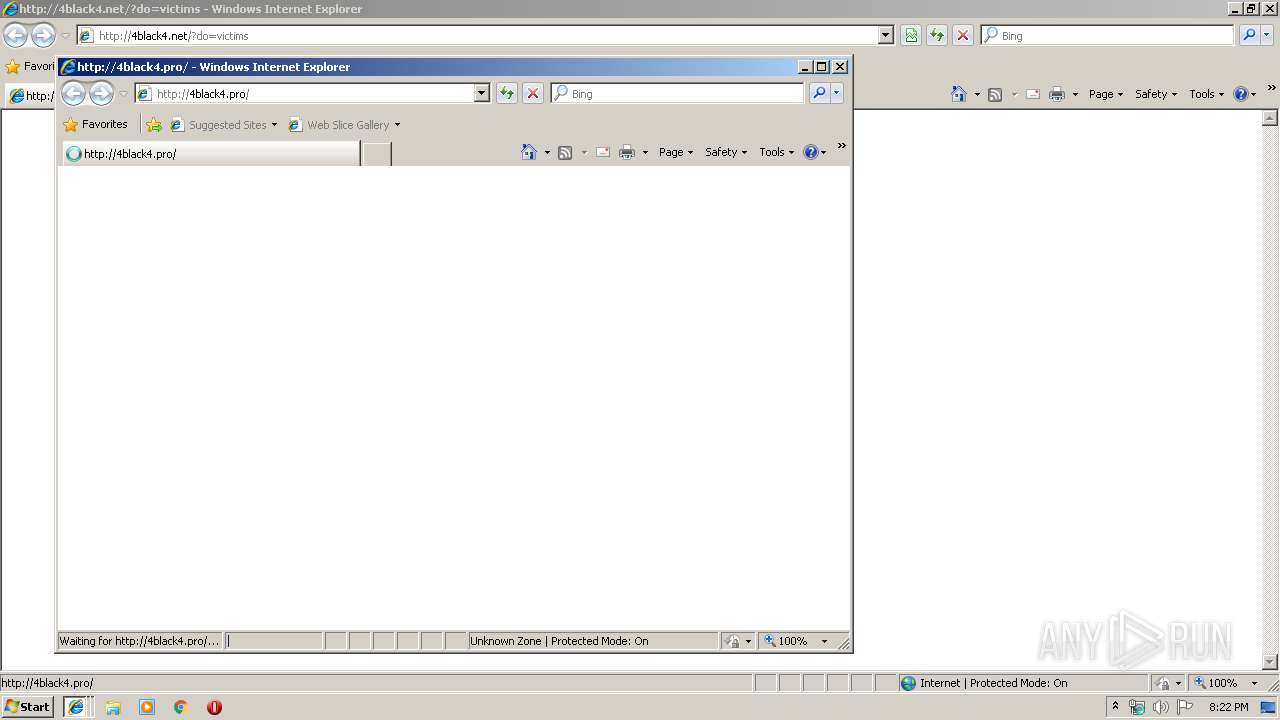This screenshot has height=720, width=1280.
Task: Open Chrome taskbar icon
Action: pos(181,707)
